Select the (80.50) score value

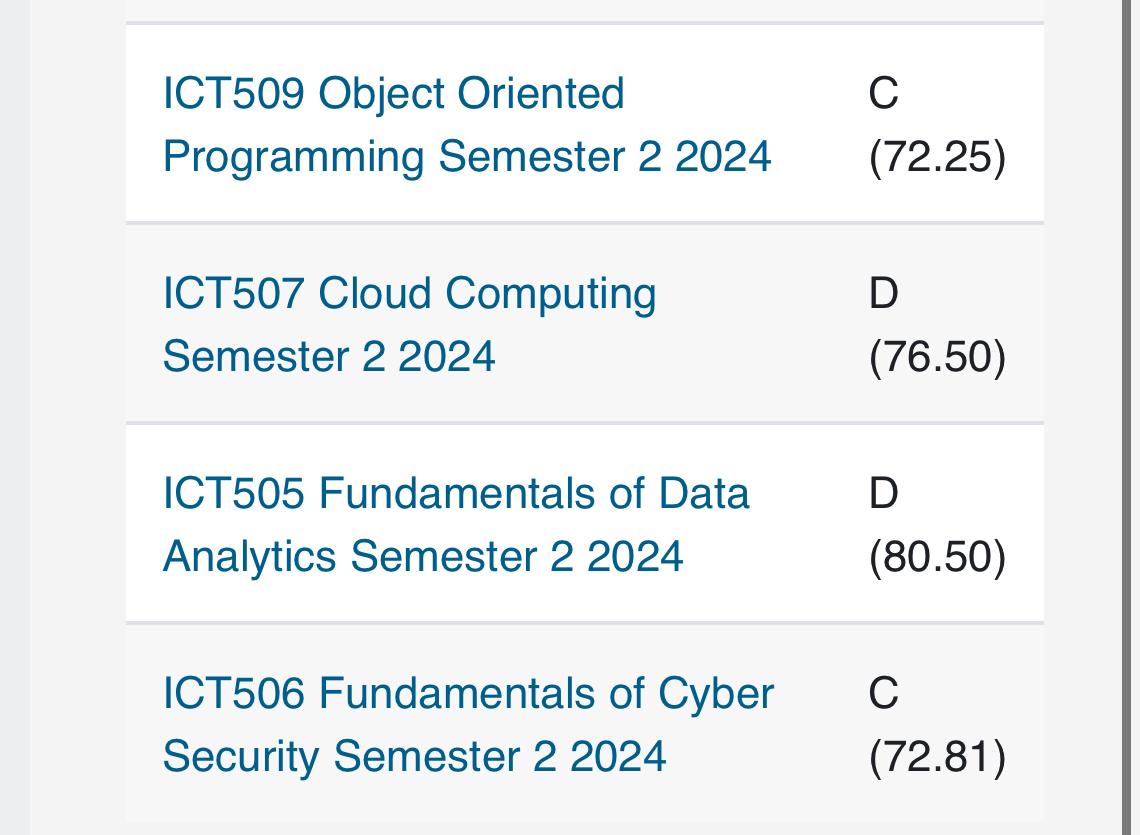click(x=937, y=557)
